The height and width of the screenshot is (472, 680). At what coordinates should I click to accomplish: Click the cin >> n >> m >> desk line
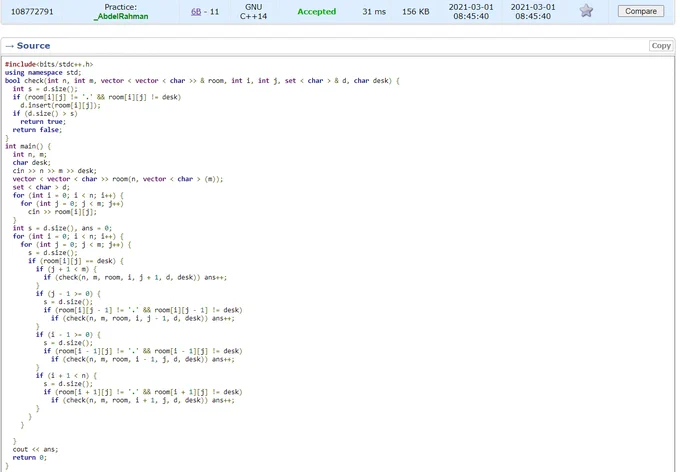55,171
